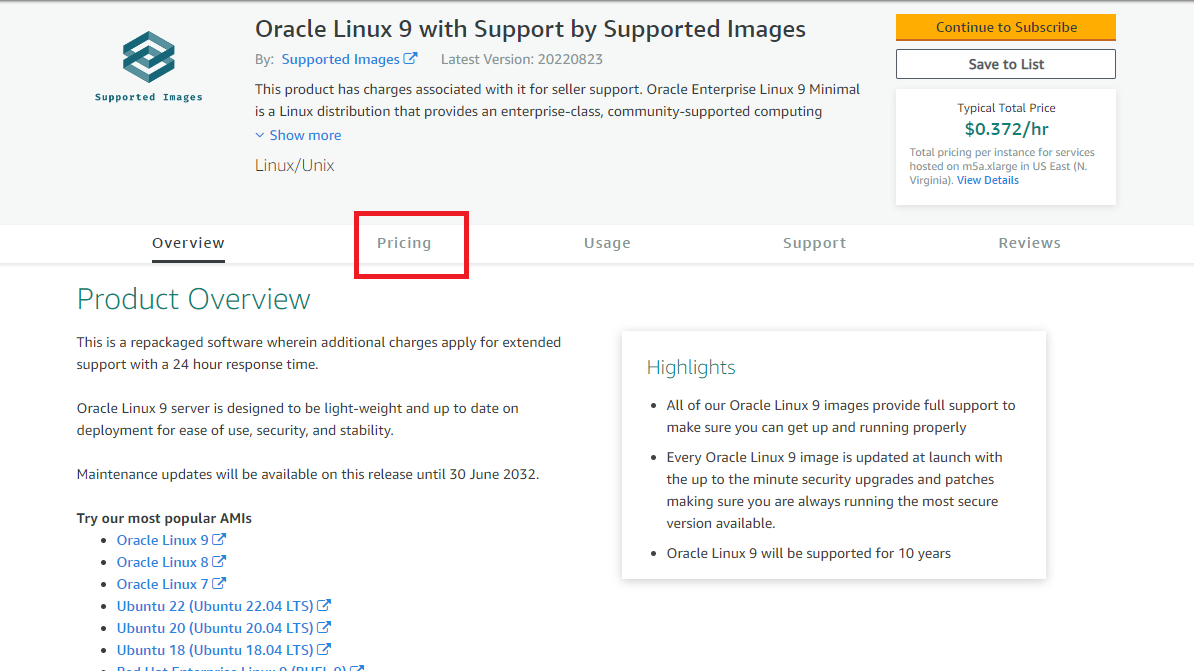This screenshot has width=1194, height=671.
Task: Click the highlight 'Oracle Linux 9 will be supported for 10 years'
Action: tap(809, 554)
